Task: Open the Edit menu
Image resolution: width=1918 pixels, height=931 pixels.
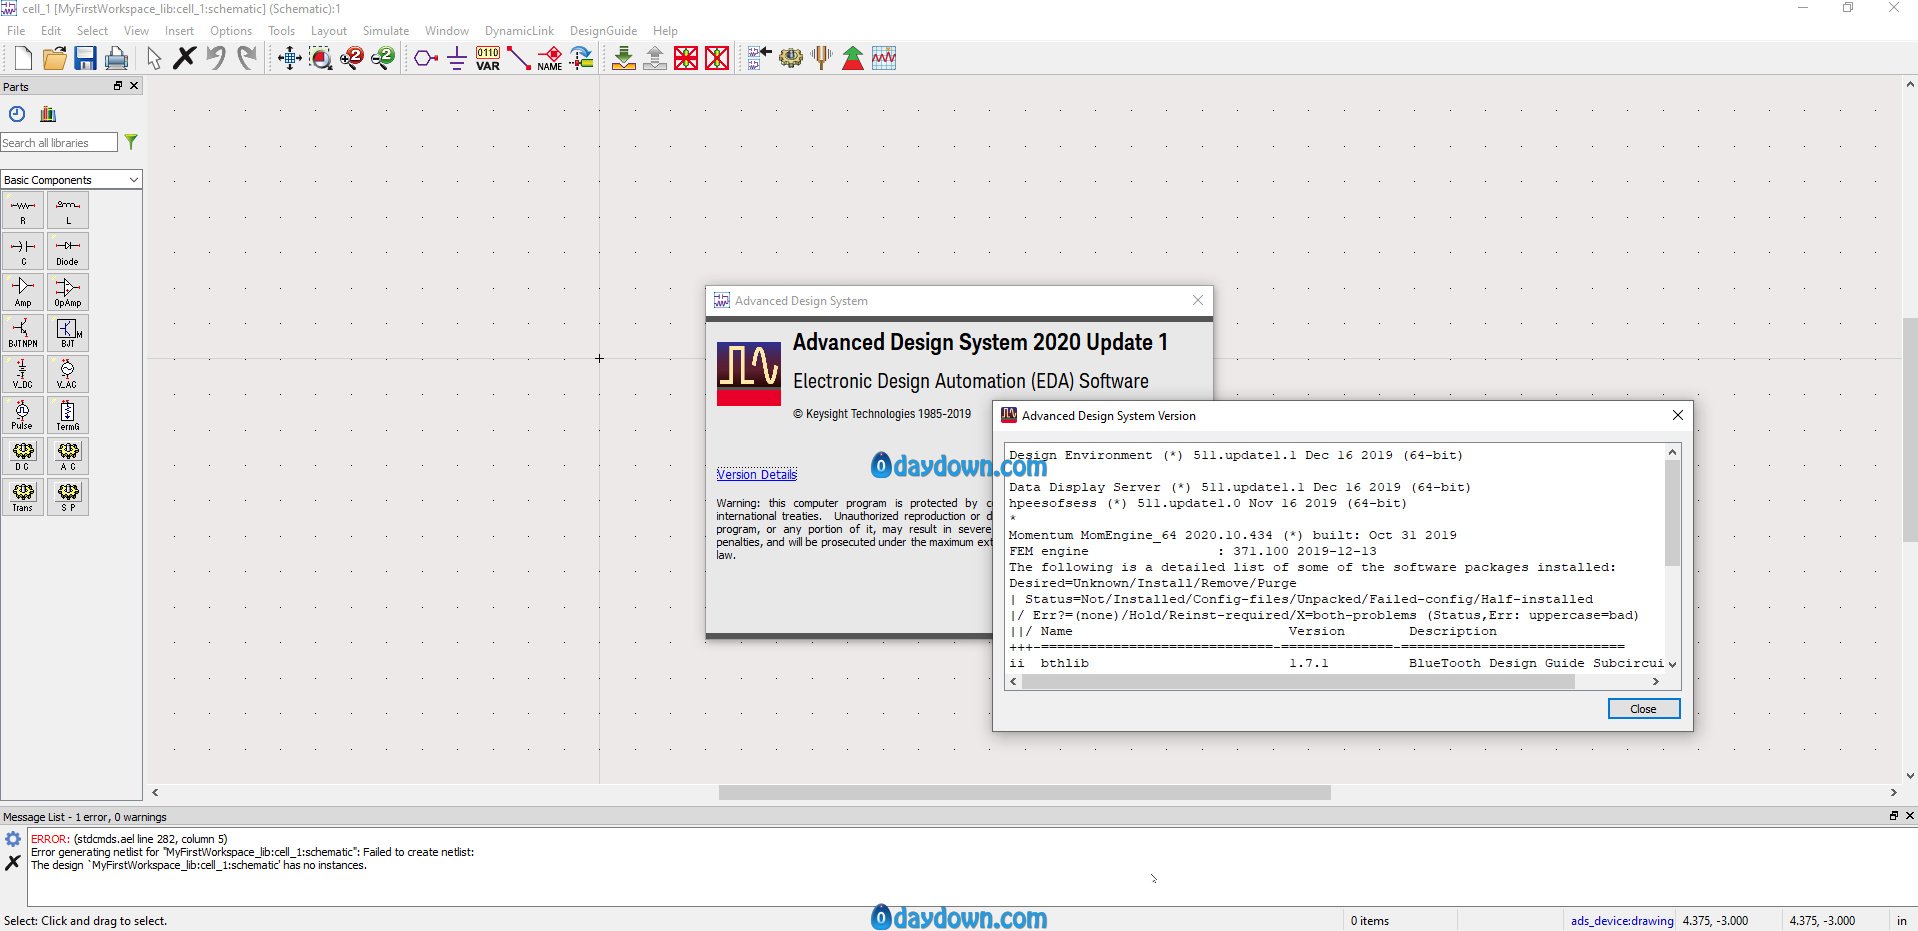Action: tap(51, 31)
